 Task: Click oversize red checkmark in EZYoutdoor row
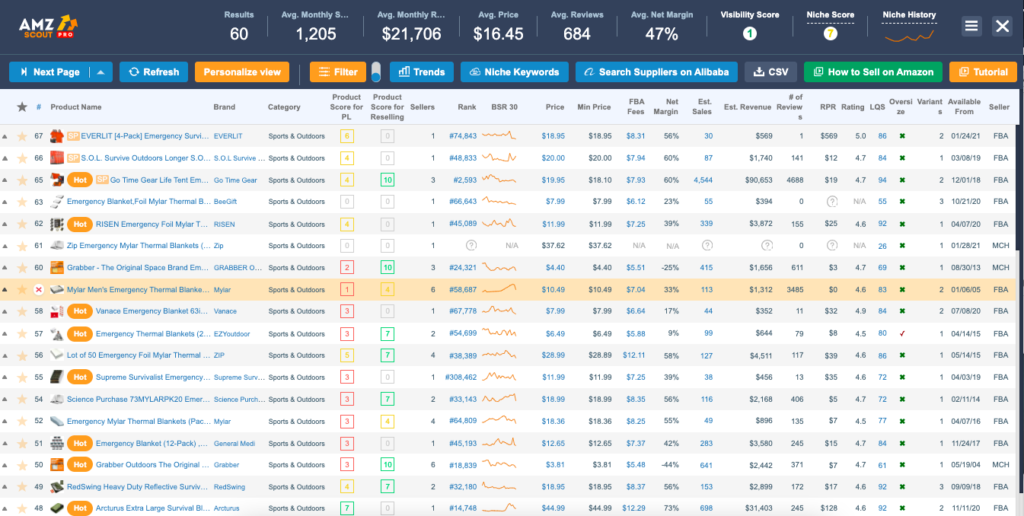pos(902,334)
